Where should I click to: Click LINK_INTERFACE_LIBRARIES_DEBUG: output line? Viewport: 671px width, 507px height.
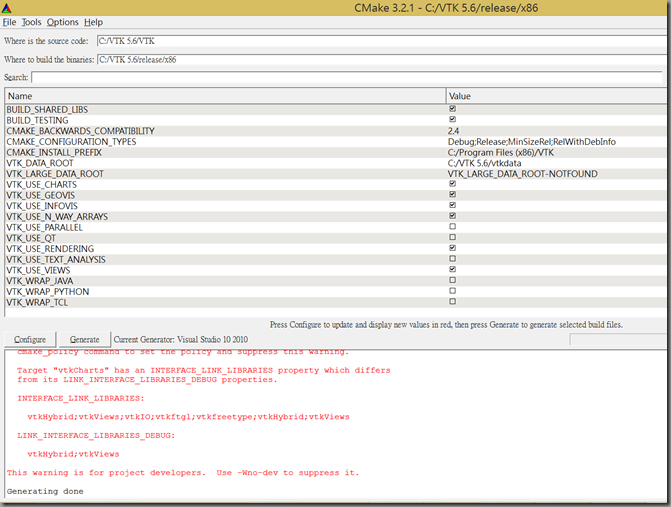coord(96,436)
